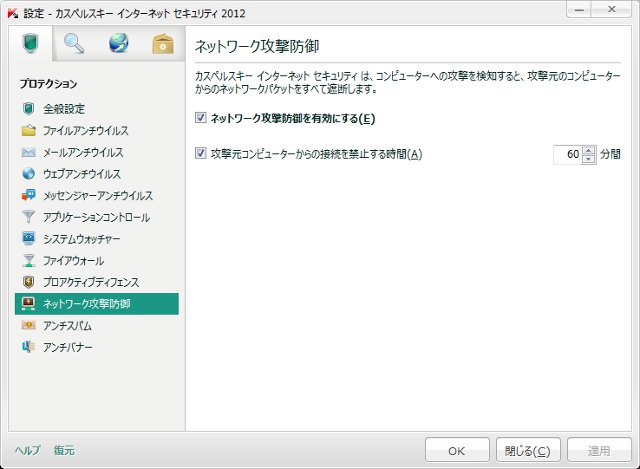Increase block time with up arrow
This screenshot has width=640, height=469.
pos(588,150)
